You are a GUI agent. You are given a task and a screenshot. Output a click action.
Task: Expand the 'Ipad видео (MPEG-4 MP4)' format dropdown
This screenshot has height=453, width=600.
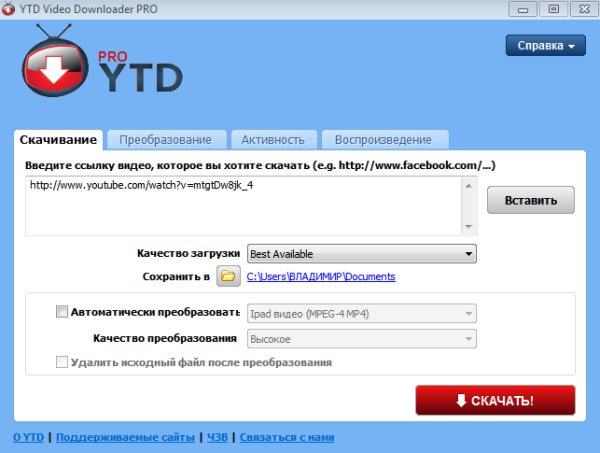pyautogui.click(x=362, y=314)
